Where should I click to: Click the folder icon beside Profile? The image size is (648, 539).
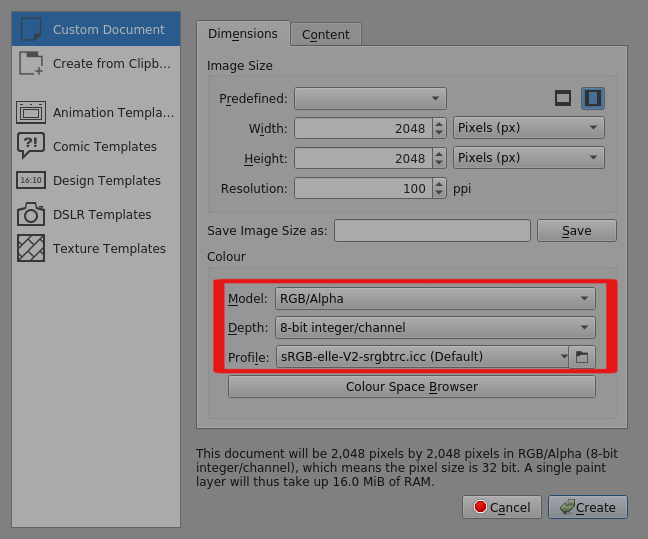click(x=582, y=357)
